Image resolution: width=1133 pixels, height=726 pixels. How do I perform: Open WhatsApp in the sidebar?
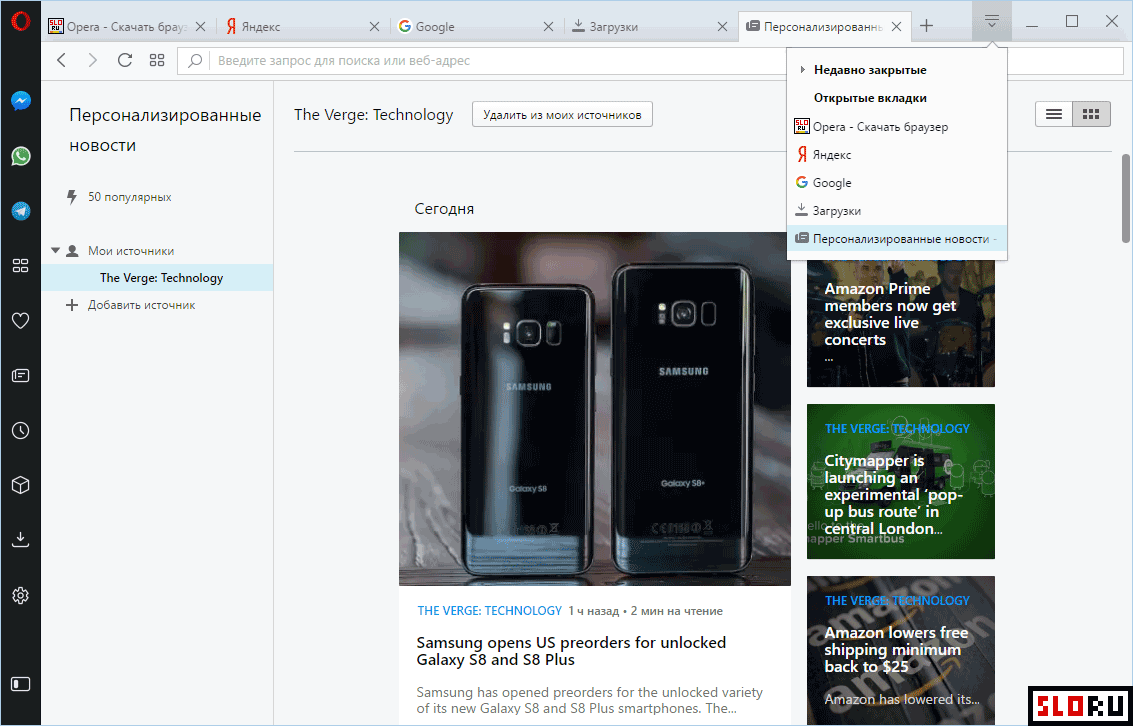[20, 155]
